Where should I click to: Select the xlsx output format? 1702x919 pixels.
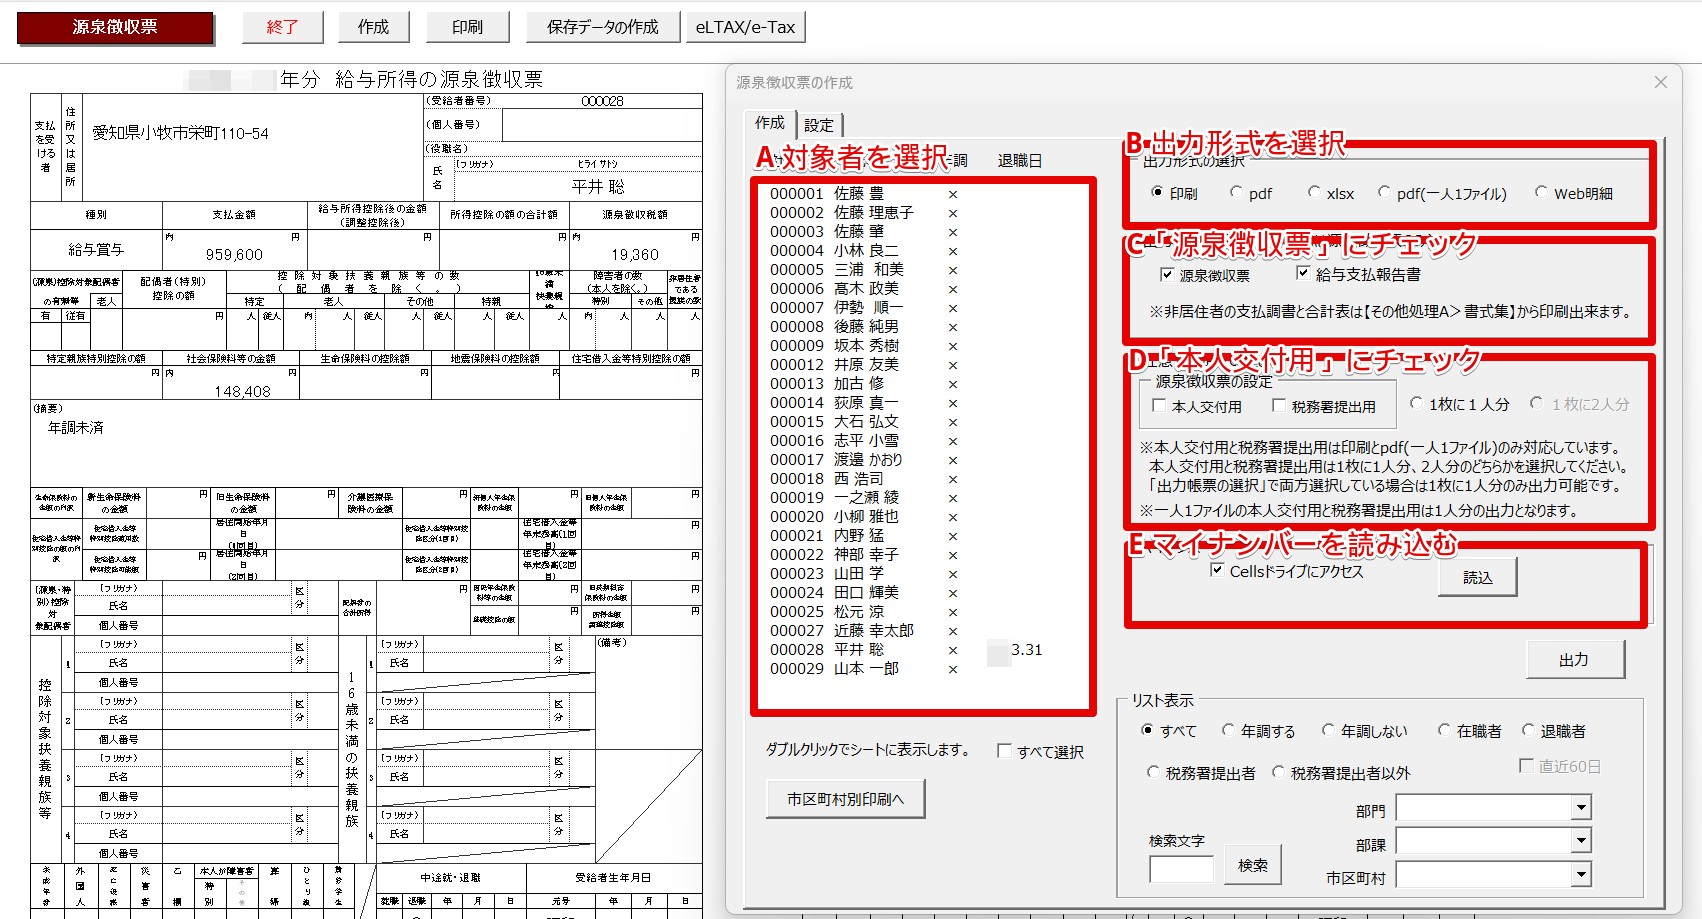point(1315,193)
